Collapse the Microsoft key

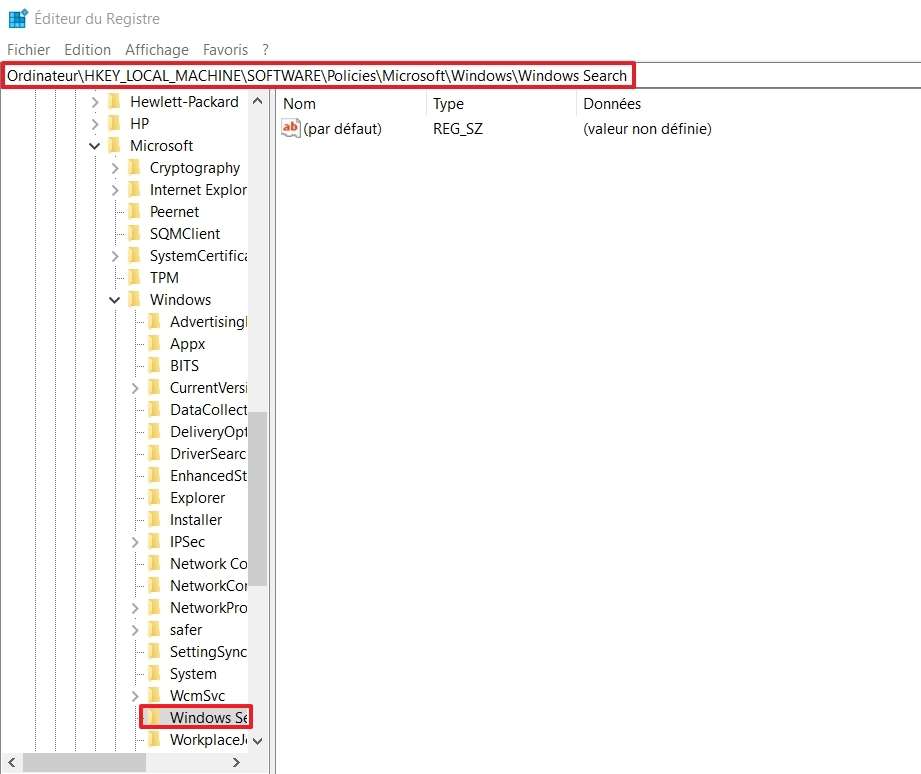pos(95,146)
